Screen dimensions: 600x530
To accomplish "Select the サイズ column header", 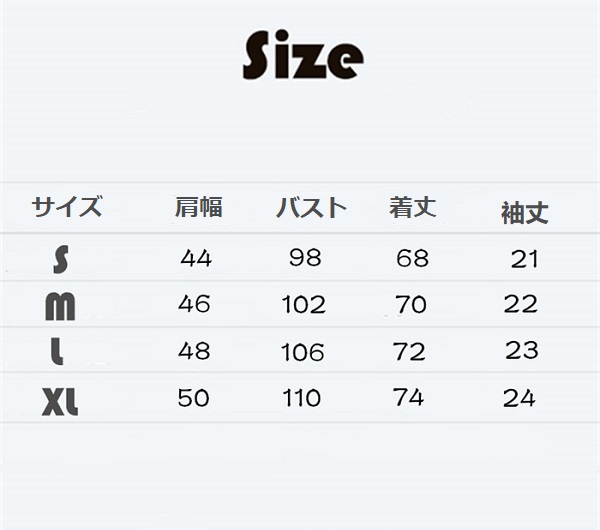I will click(67, 206).
